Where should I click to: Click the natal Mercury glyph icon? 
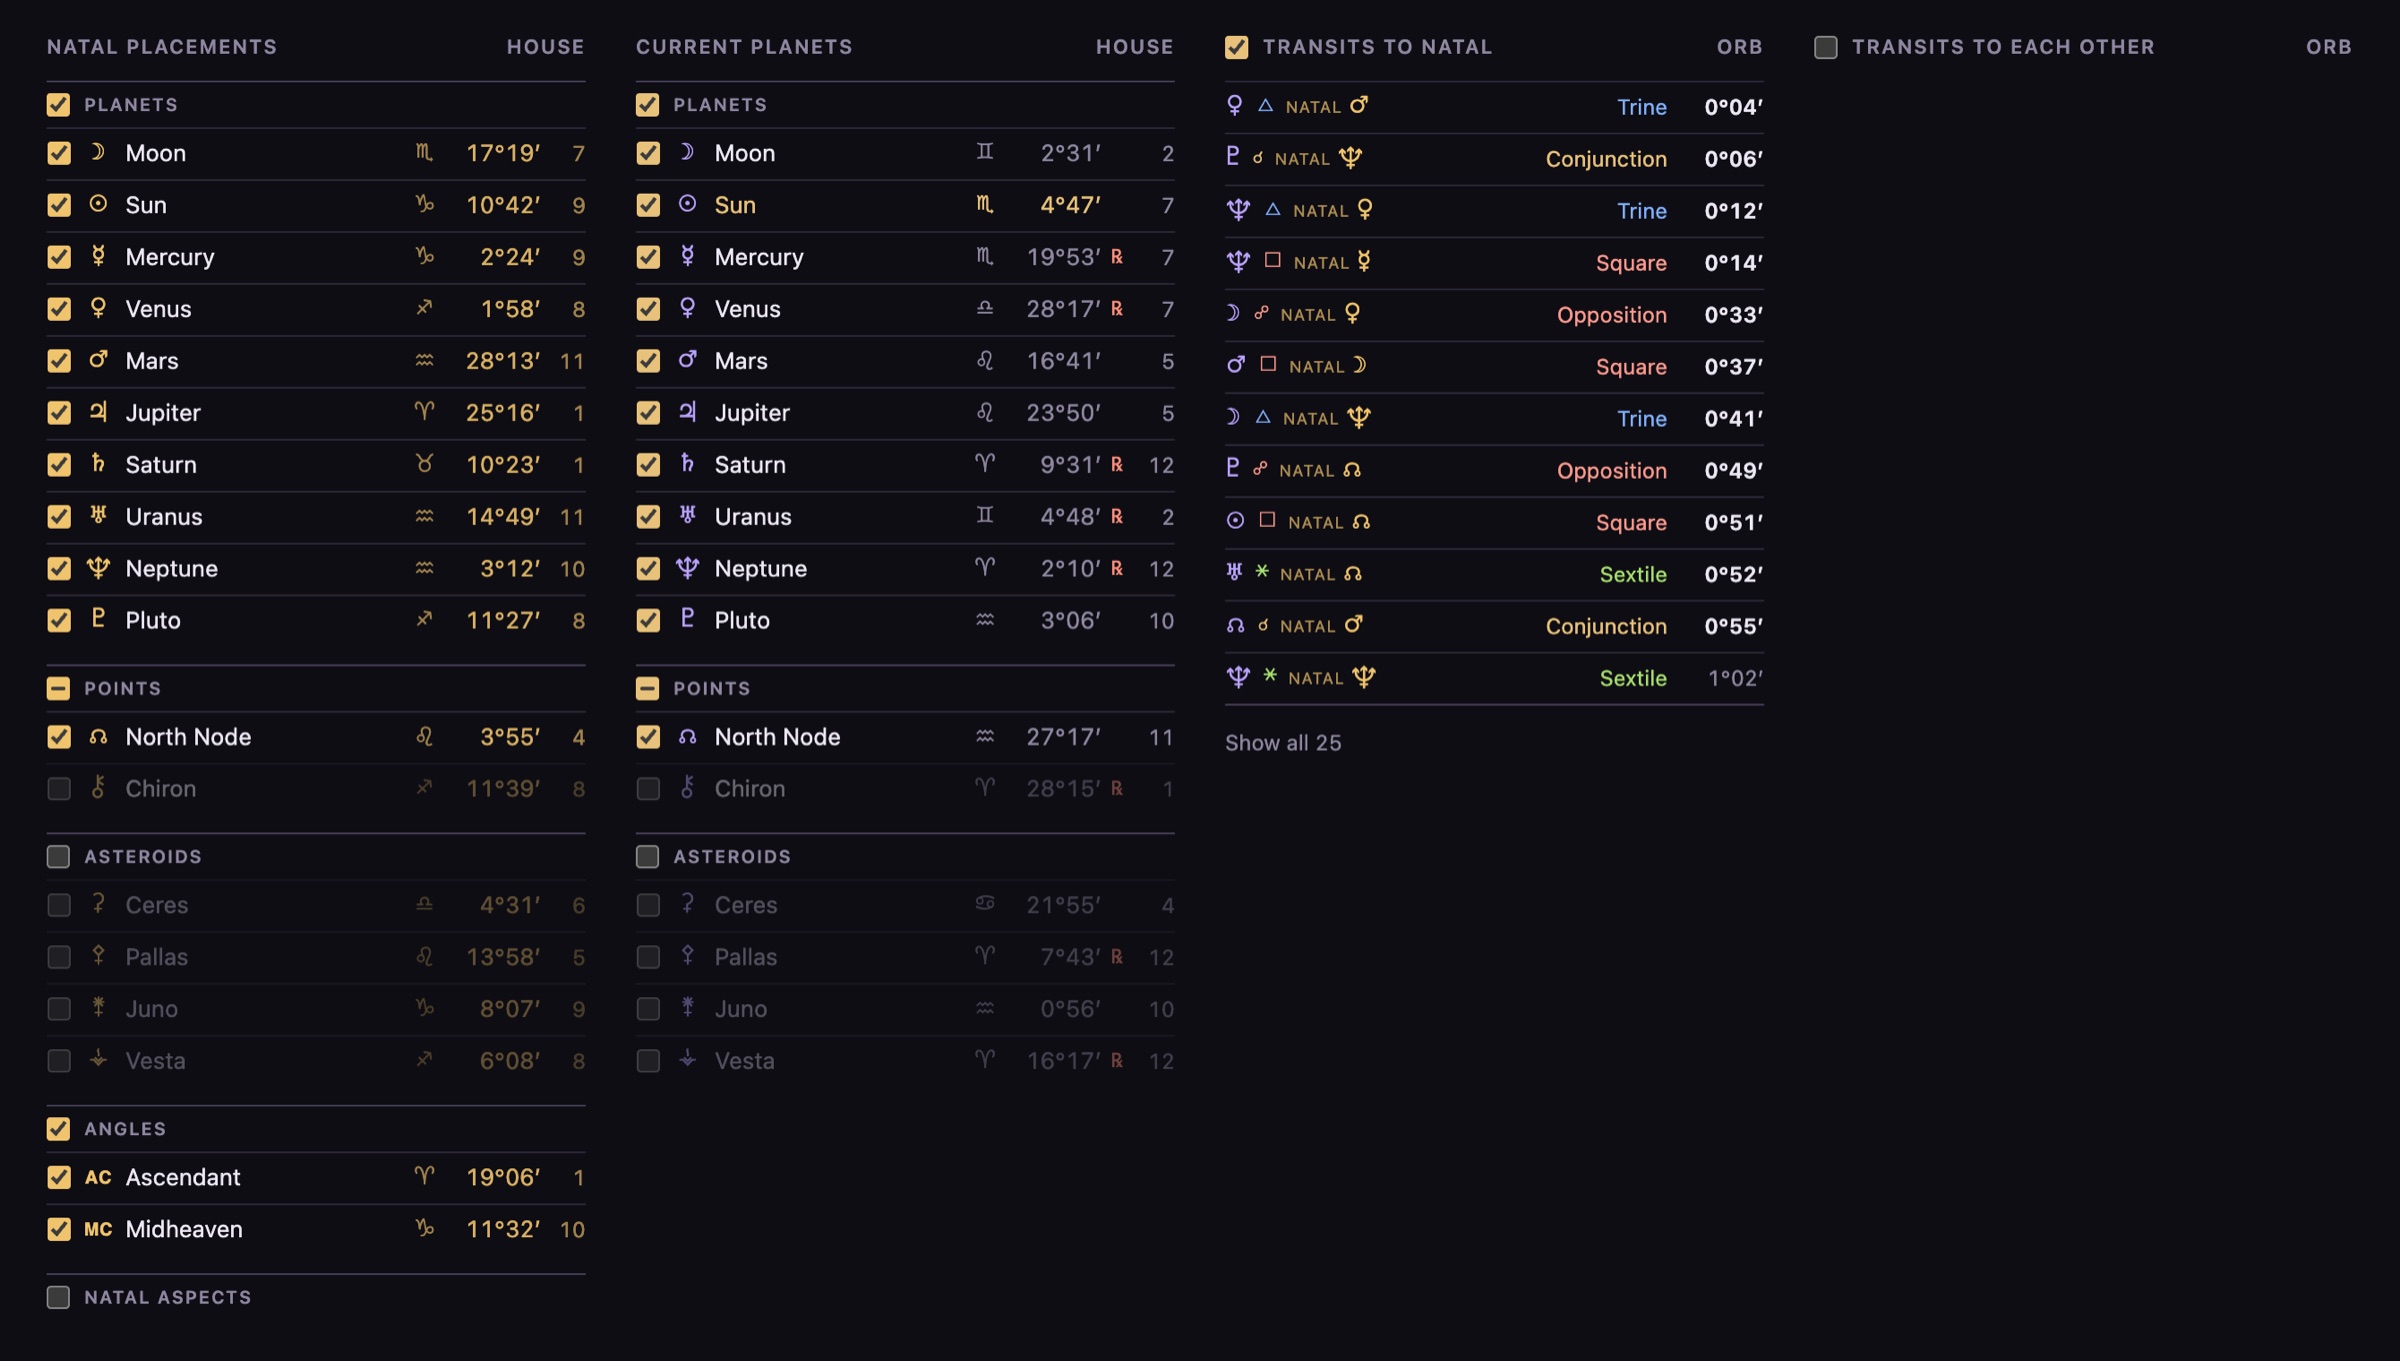pyautogui.click(x=98, y=256)
